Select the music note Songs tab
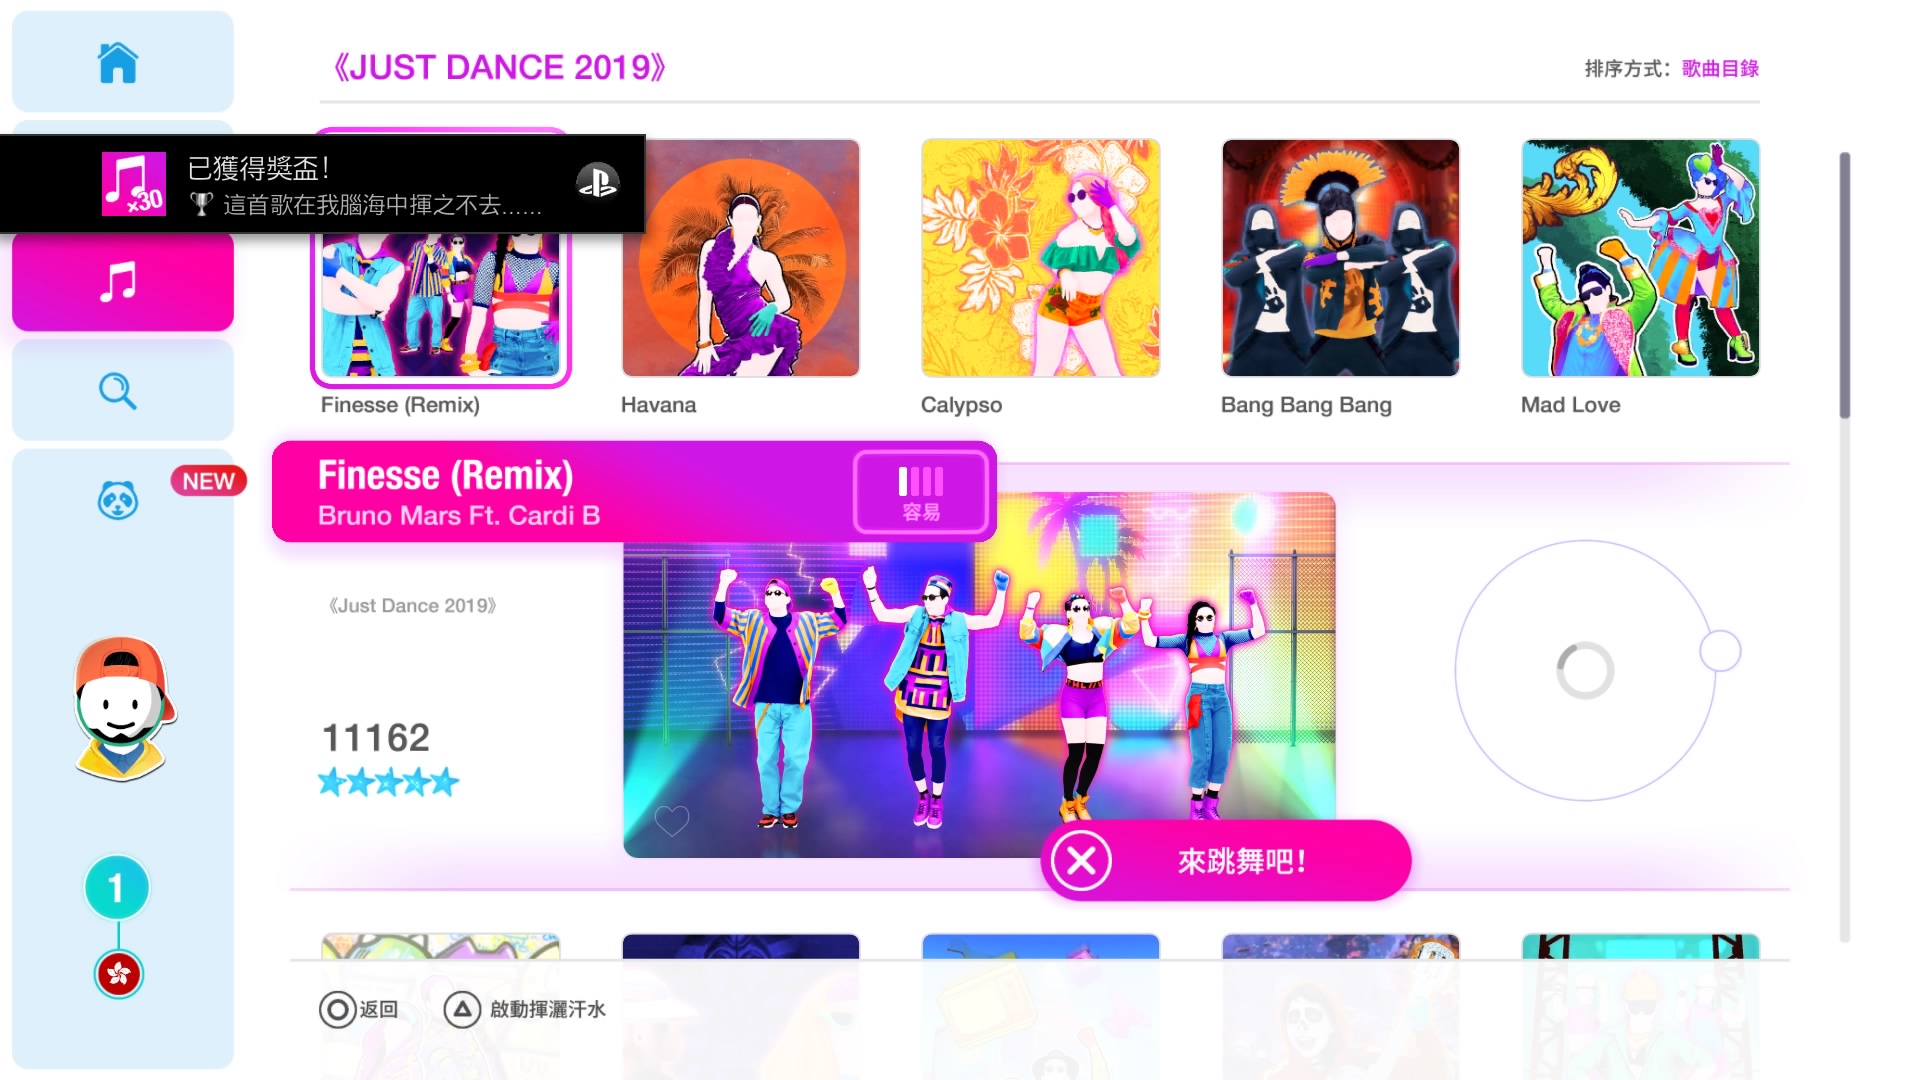Screen dimensions: 1920x1080 point(118,282)
